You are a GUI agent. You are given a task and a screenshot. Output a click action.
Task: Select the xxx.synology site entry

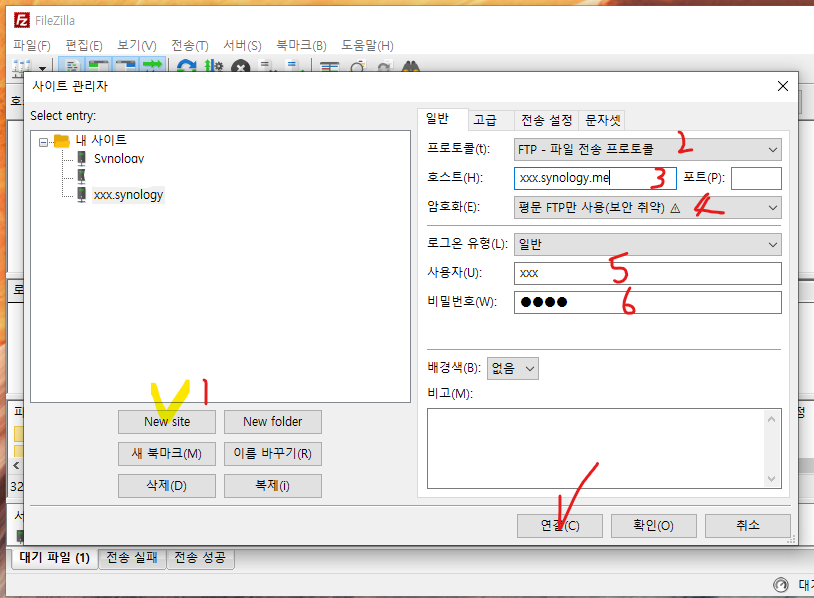(128, 195)
